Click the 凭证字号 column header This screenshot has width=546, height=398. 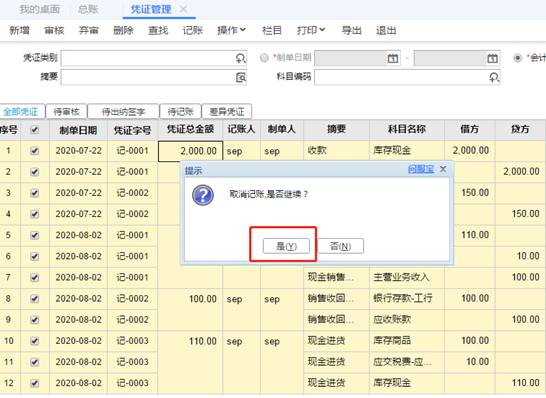(x=133, y=130)
